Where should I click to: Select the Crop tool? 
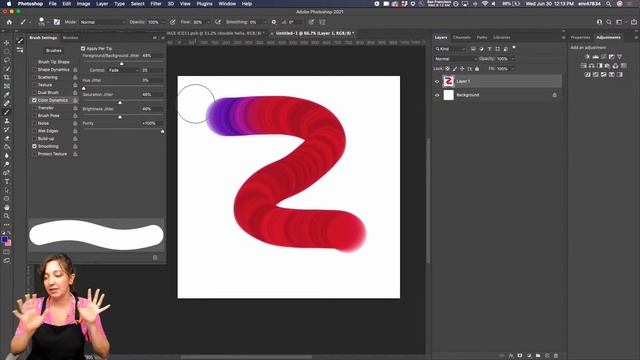coord(7,77)
